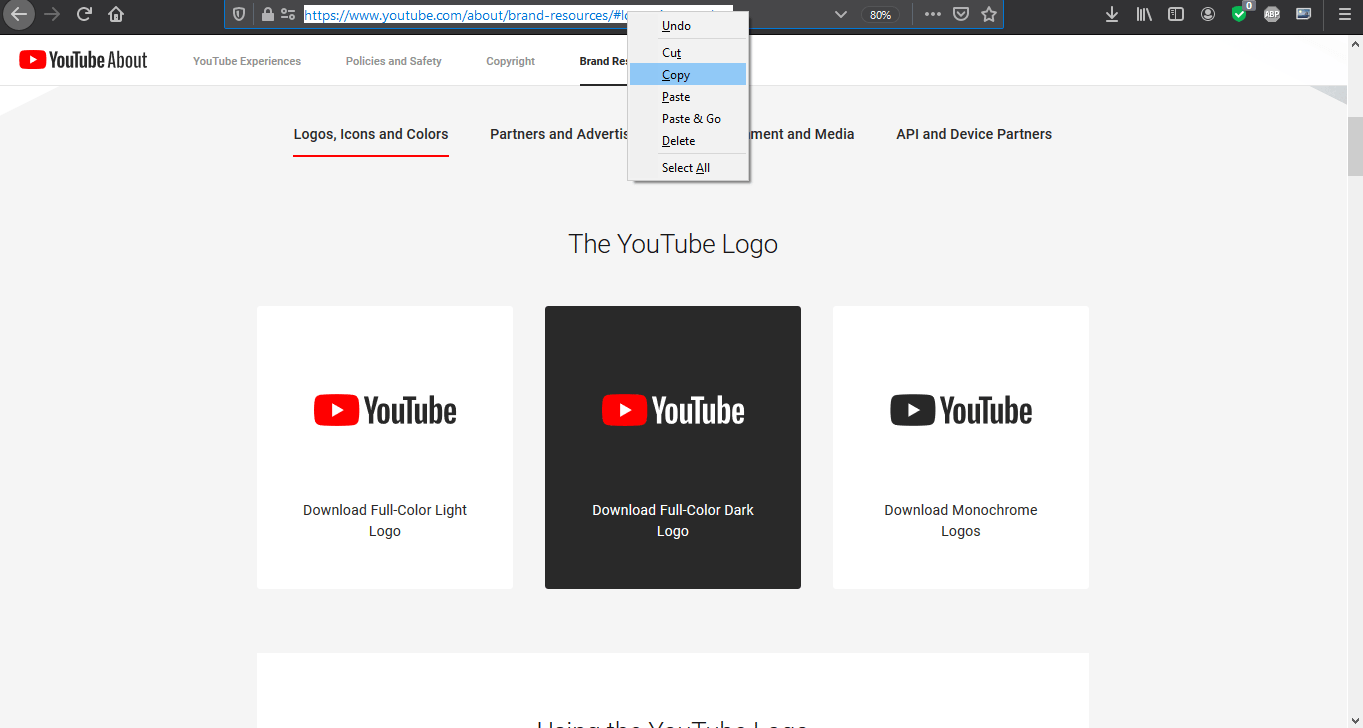The width and height of the screenshot is (1363, 728).
Task: Choose Paste in the context menu
Action: [688, 97]
